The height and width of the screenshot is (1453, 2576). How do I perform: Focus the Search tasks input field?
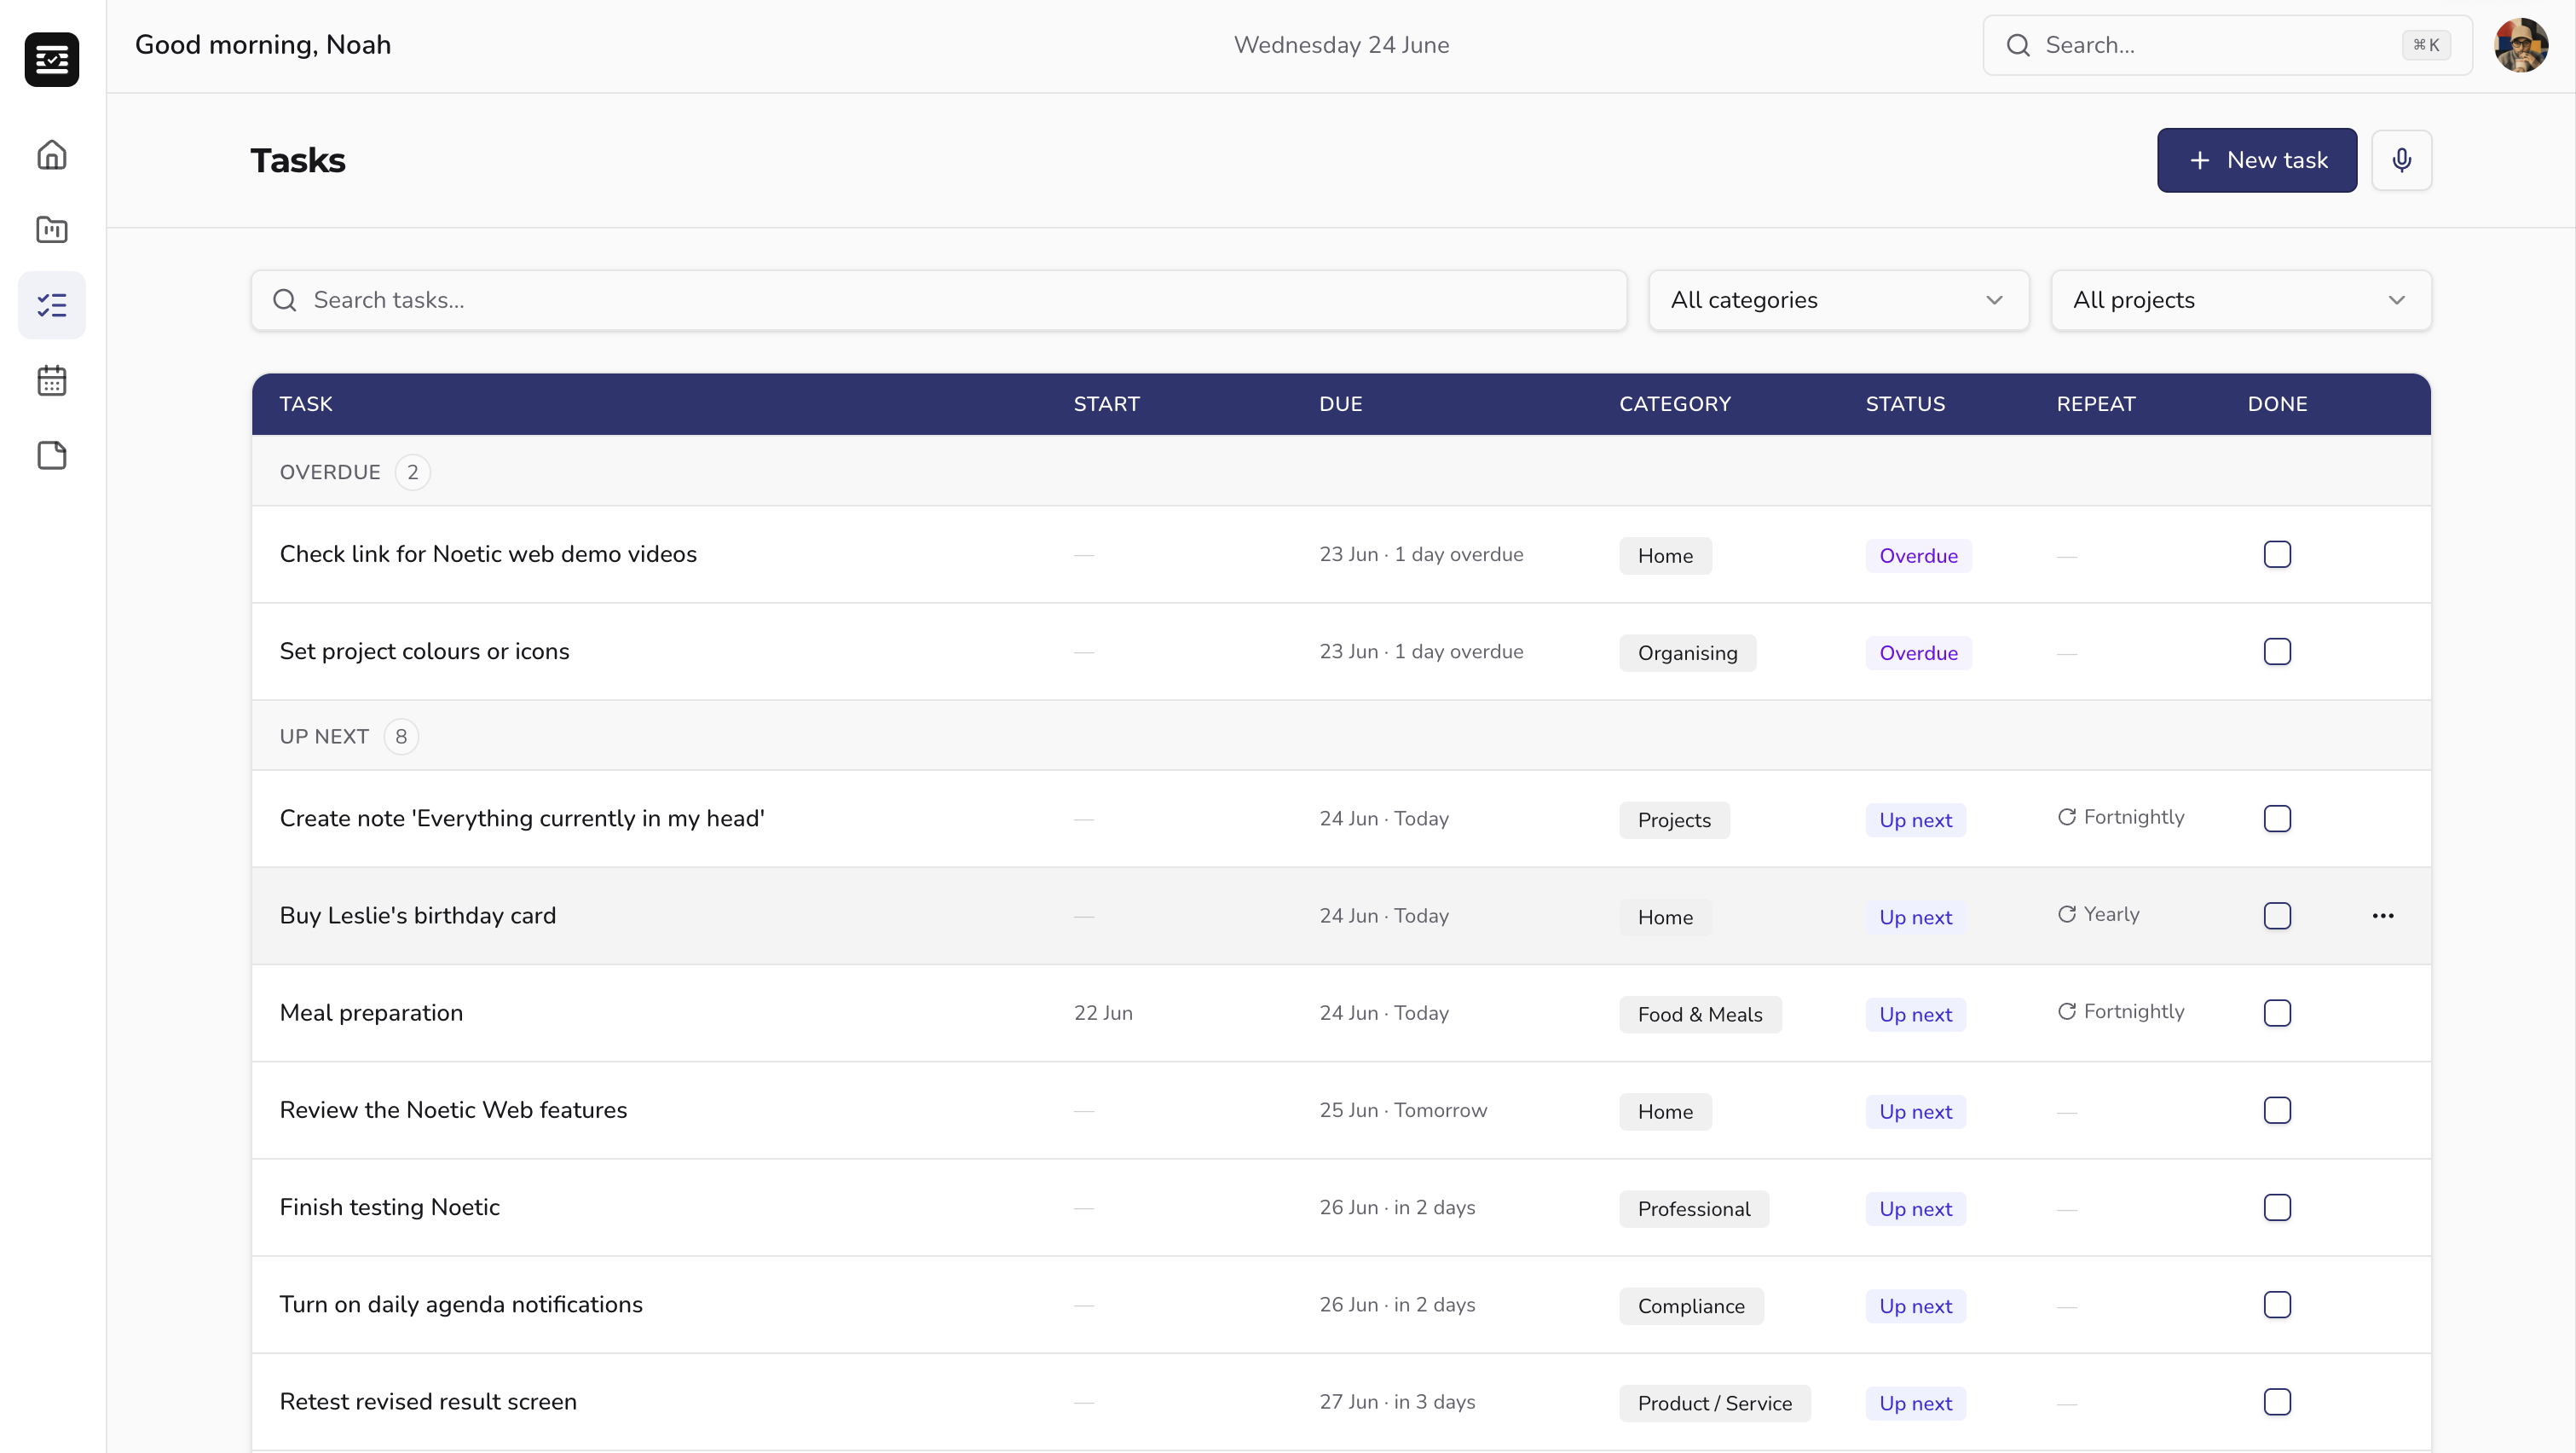pos(939,300)
